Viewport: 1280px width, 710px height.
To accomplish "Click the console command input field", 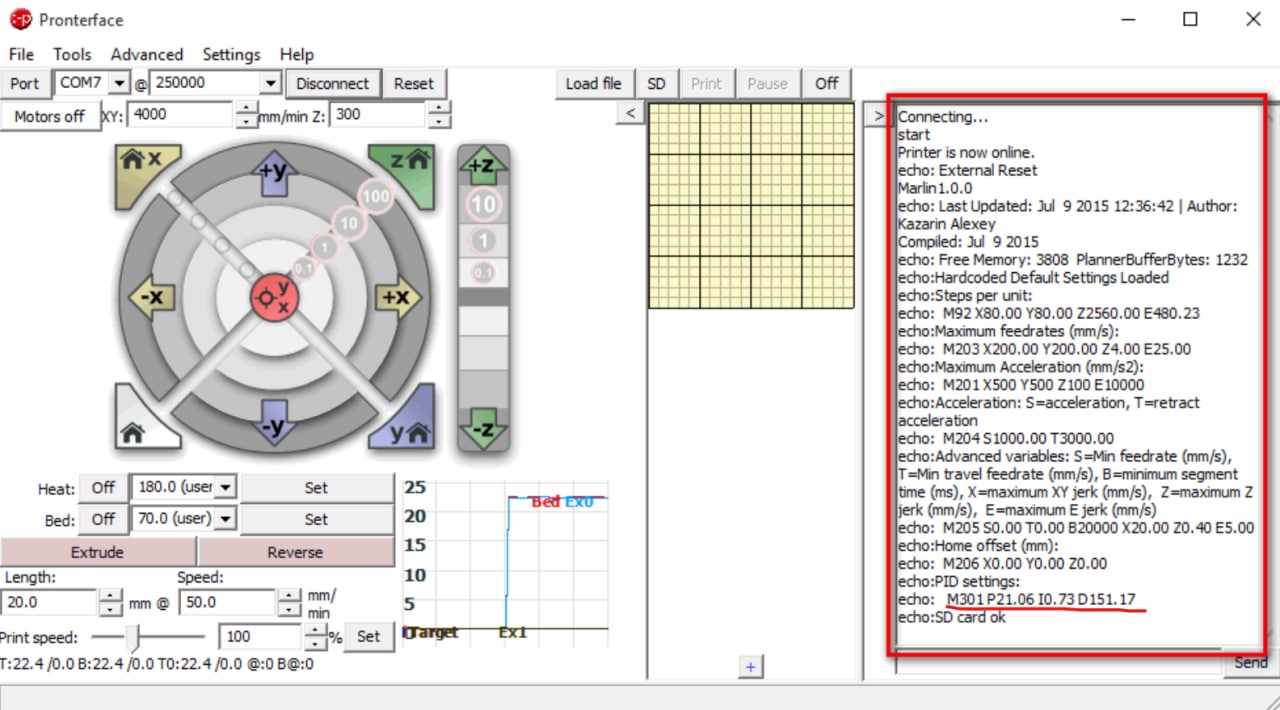I will tap(1058, 662).
